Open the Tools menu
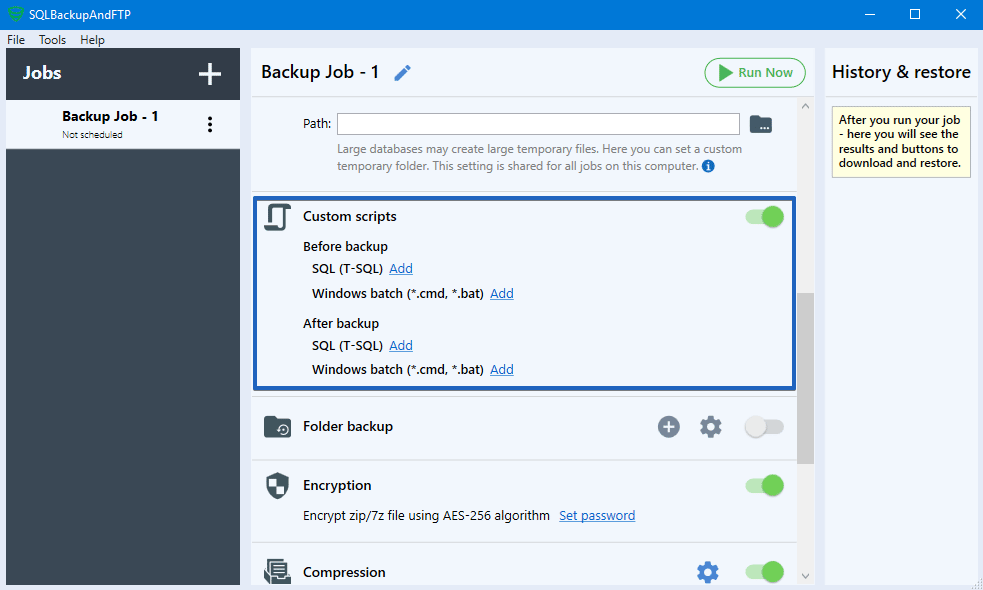The height and width of the screenshot is (590, 983). 52,40
